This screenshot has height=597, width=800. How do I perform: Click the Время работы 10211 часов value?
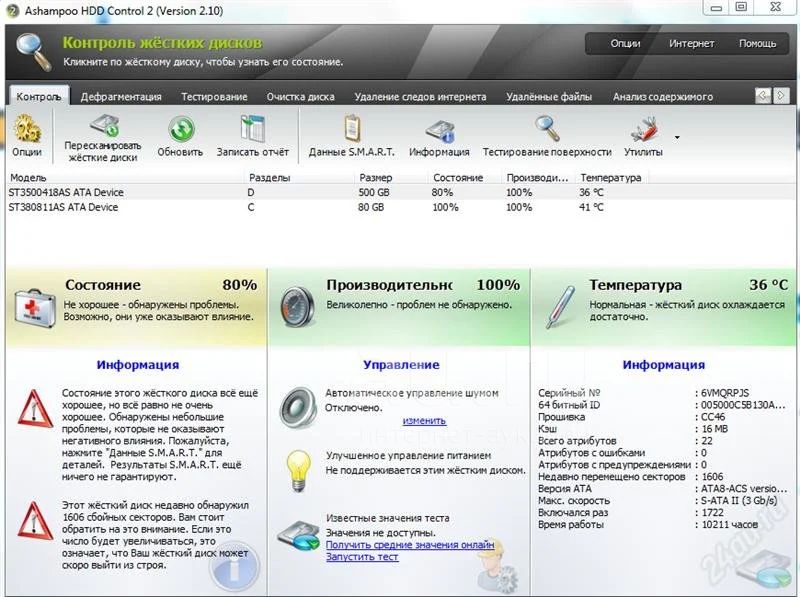(x=730, y=524)
